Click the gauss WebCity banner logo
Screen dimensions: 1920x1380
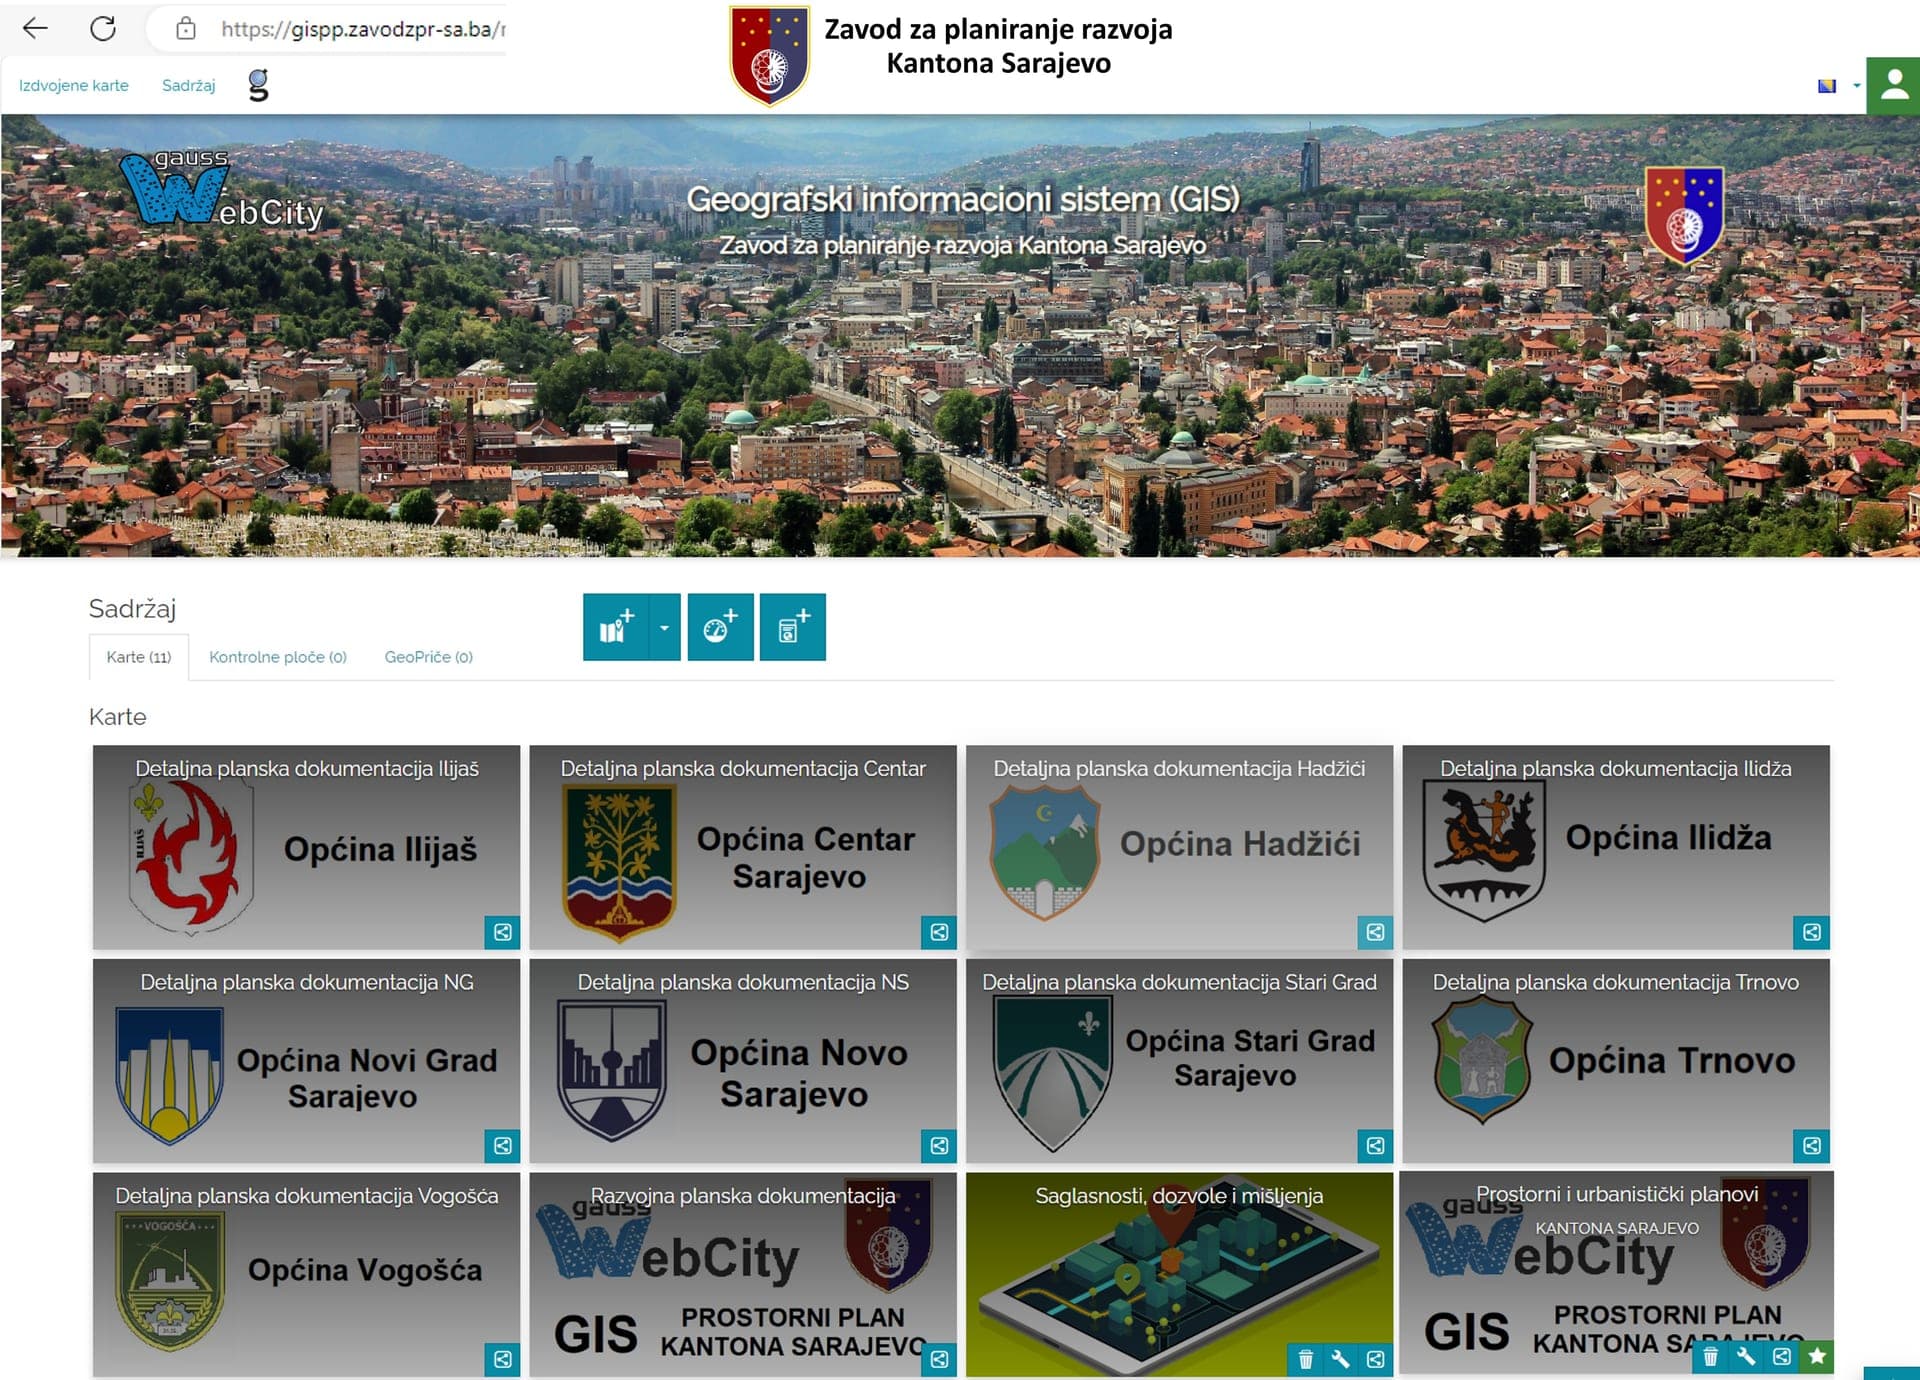pyautogui.click(x=222, y=189)
